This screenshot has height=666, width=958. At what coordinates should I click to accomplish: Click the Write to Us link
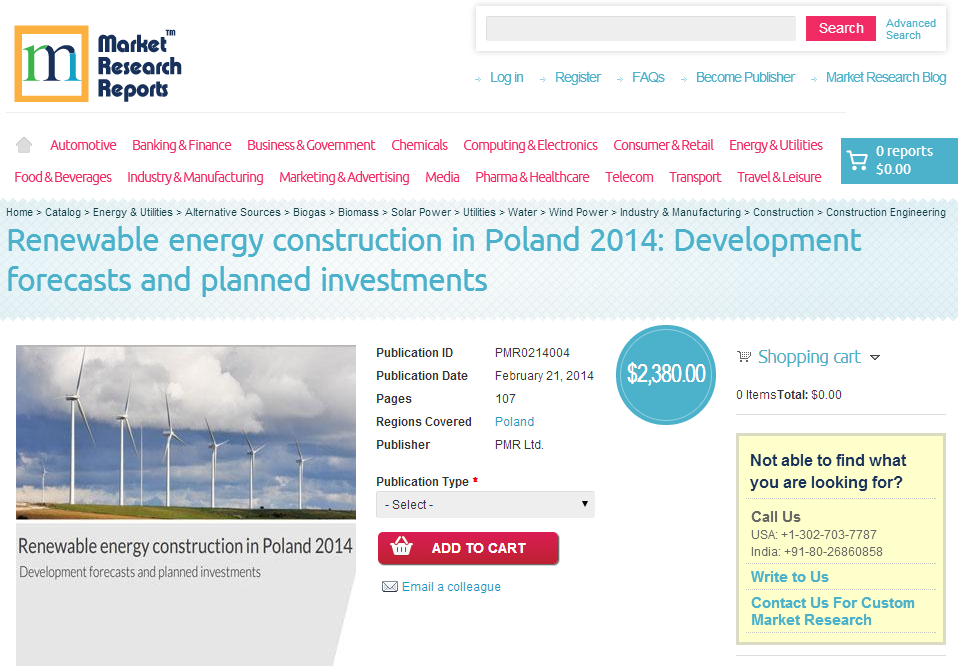click(x=789, y=577)
